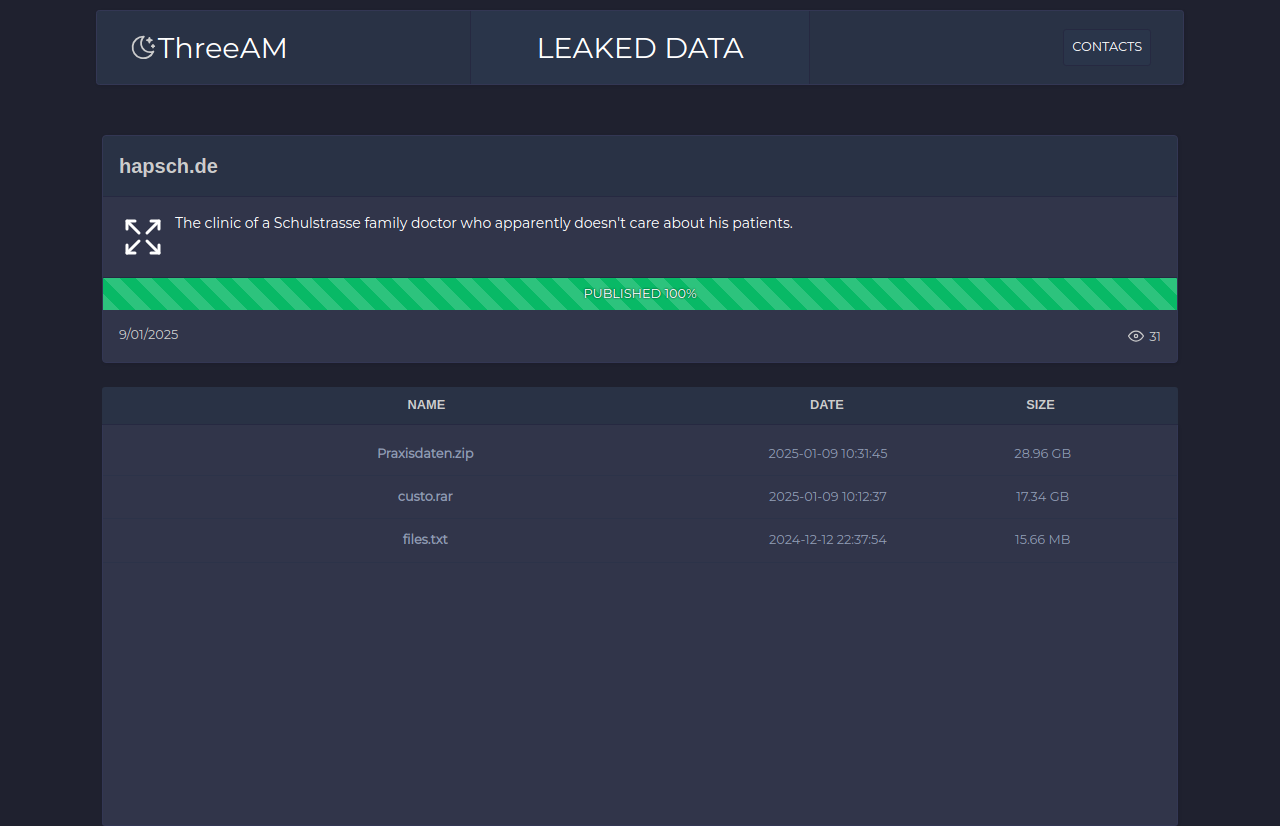Select the Praxisdaten.zip file name
This screenshot has height=826, width=1280.
coord(425,453)
